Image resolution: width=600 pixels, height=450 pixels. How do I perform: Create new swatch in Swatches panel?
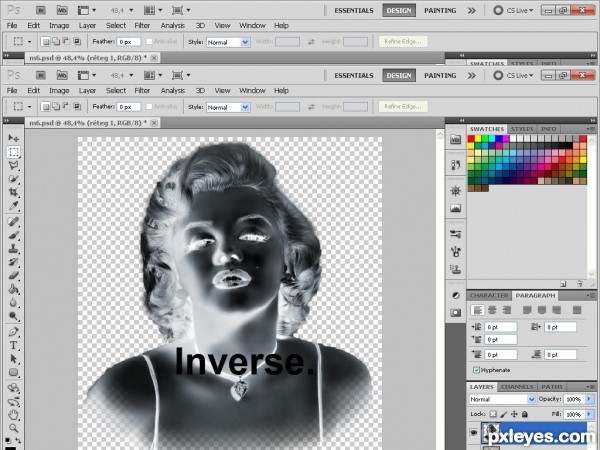(x=563, y=284)
